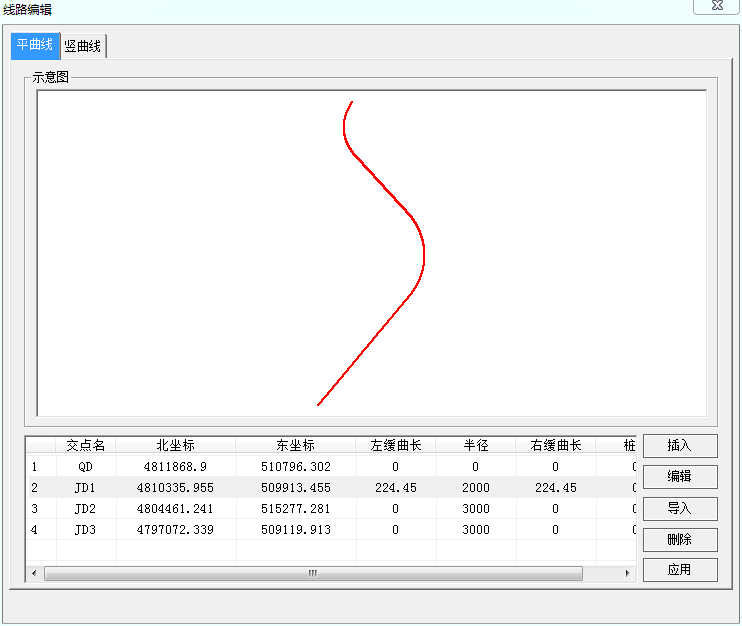The width and height of the screenshot is (742, 626).
Task: Click the table's horizontal scrollbar thumb
Action: pyautogui.click(x=313, y=574)
